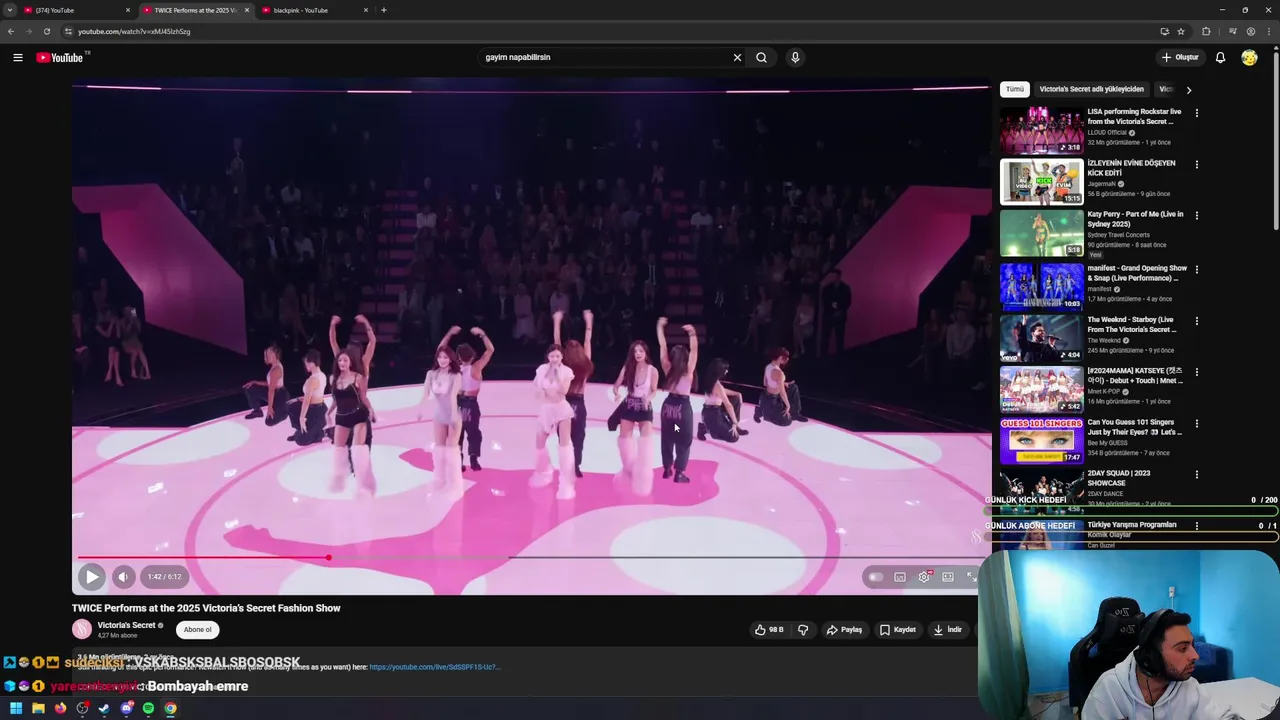Click the search magnifier button
1280x720 pixels.
point(761,57)
